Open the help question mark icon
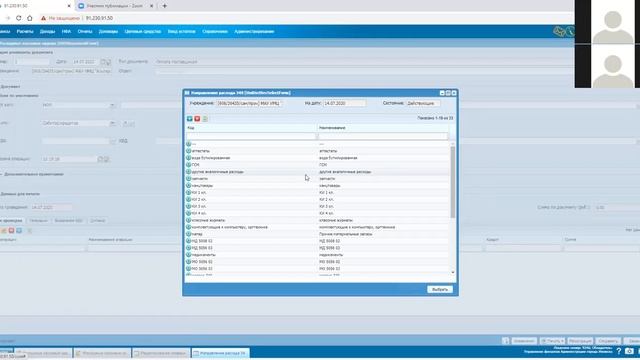Screen dimensions: 640x360 [x=619, y=351]
